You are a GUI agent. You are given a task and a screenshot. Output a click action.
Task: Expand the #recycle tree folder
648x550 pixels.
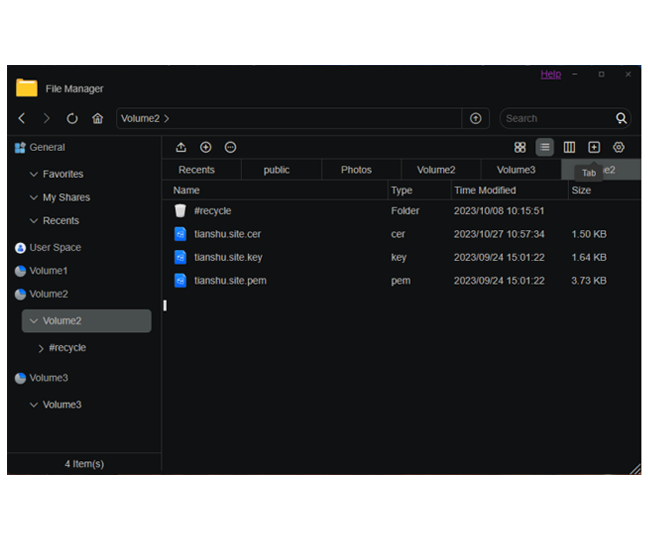(41, 348)
